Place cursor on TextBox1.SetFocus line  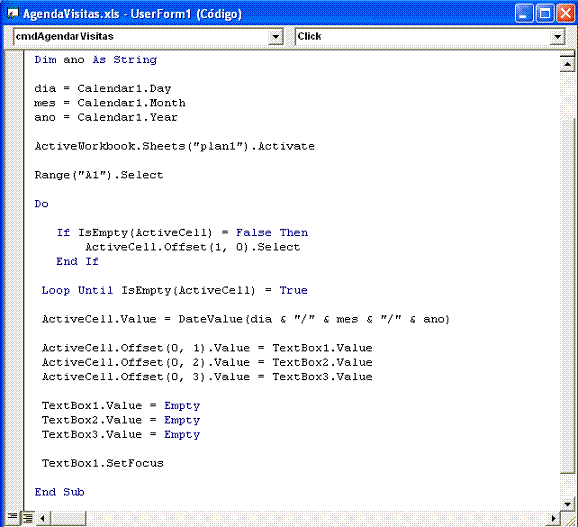102,463
